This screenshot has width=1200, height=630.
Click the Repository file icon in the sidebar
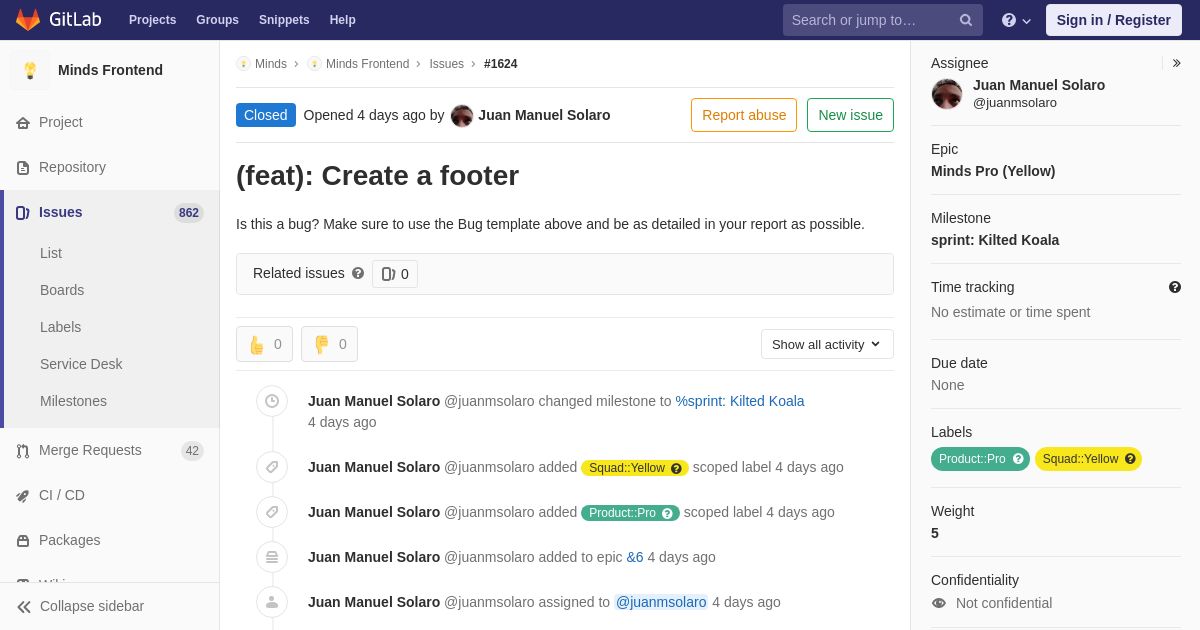[23, 168]
